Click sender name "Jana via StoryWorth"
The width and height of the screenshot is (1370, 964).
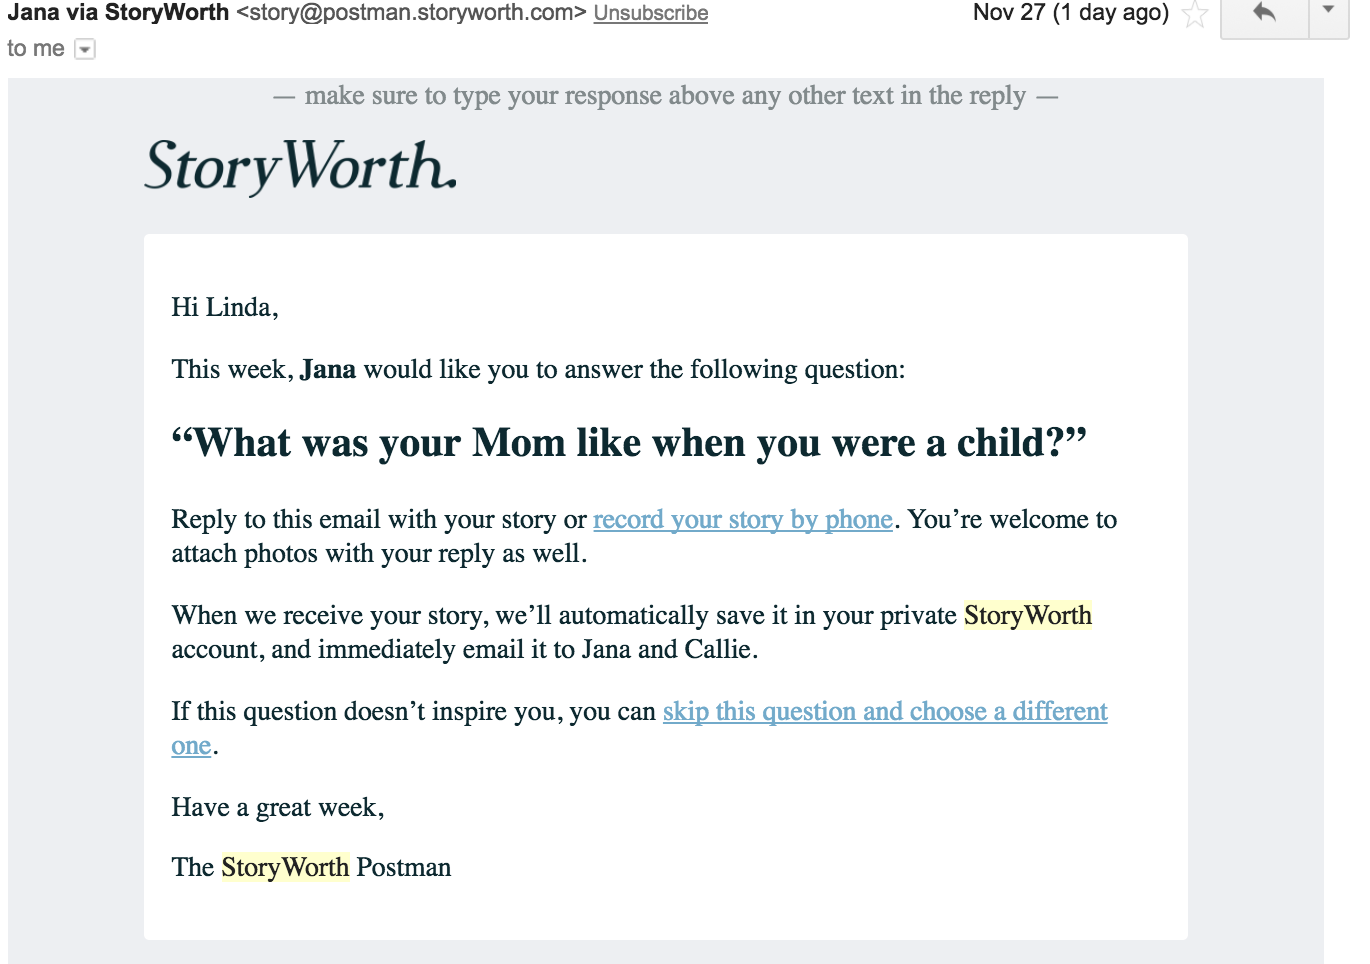[x=118, y=13]
